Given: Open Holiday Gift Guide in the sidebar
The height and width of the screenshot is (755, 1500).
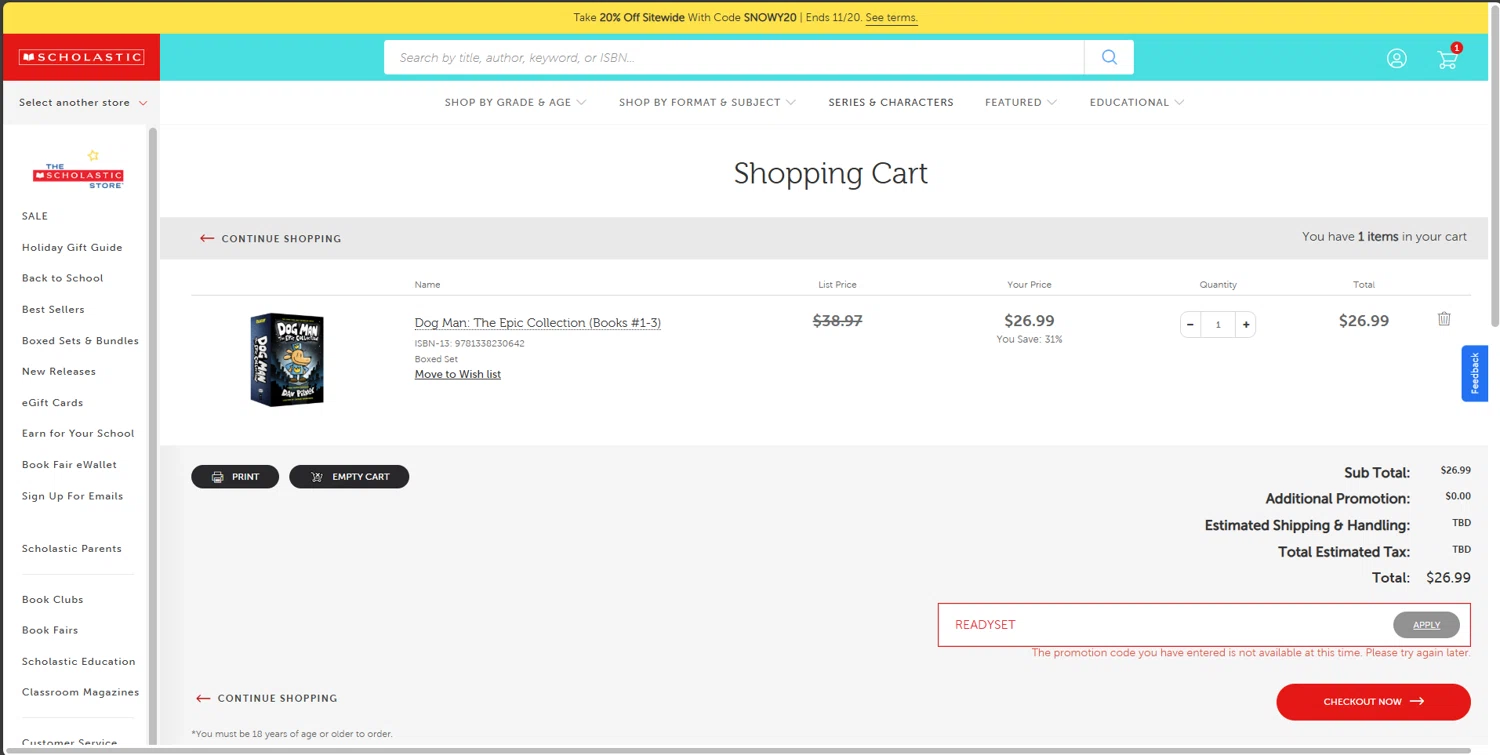Looking at the screenshot, I should [x=72, y=247].
